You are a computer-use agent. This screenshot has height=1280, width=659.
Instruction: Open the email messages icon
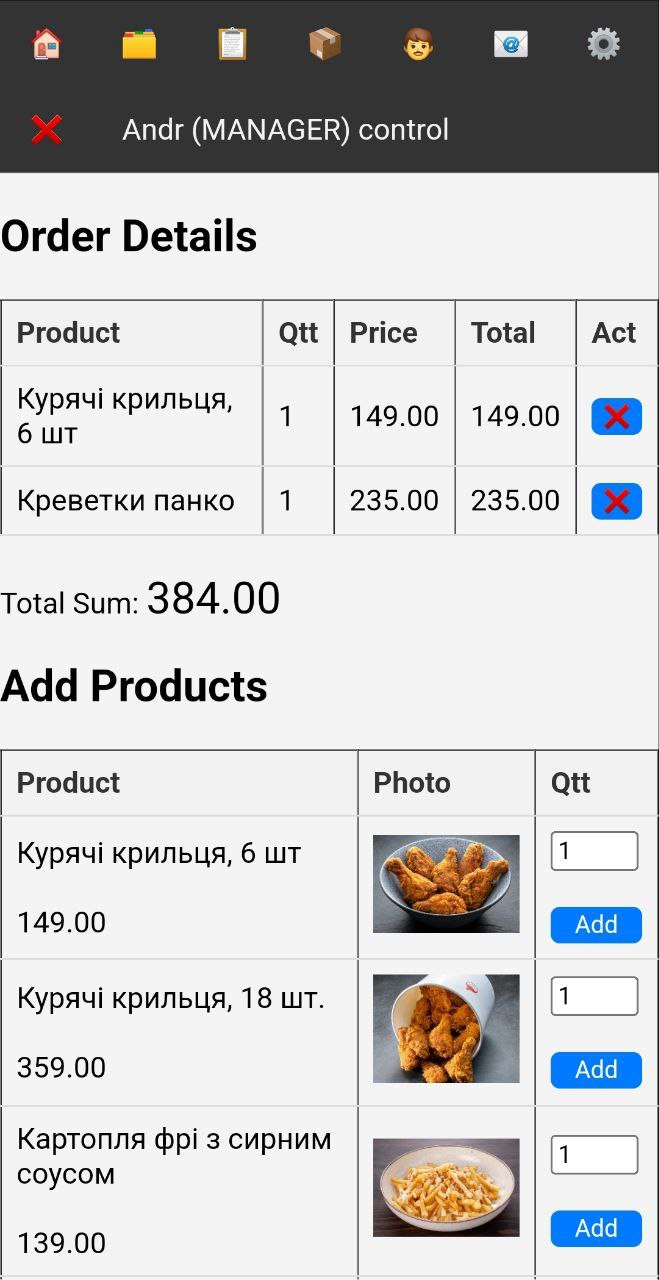tap(511, 44)
